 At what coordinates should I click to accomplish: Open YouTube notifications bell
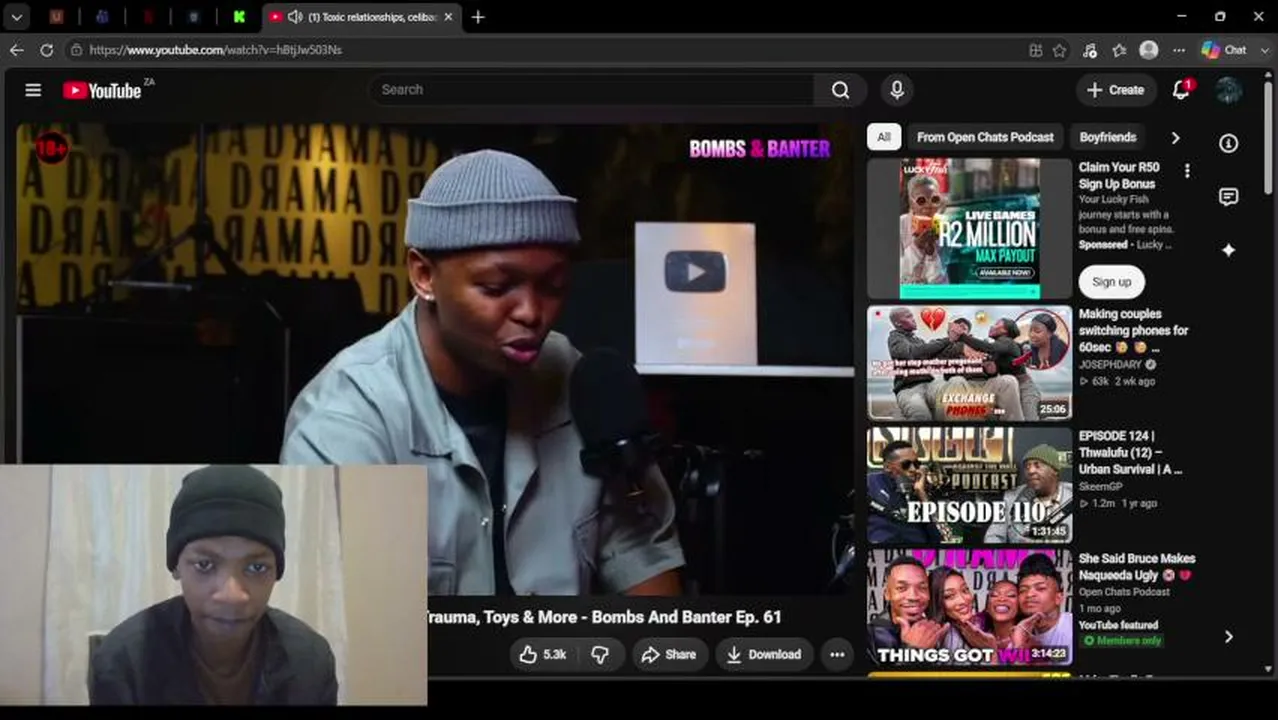coord(1181,90)
